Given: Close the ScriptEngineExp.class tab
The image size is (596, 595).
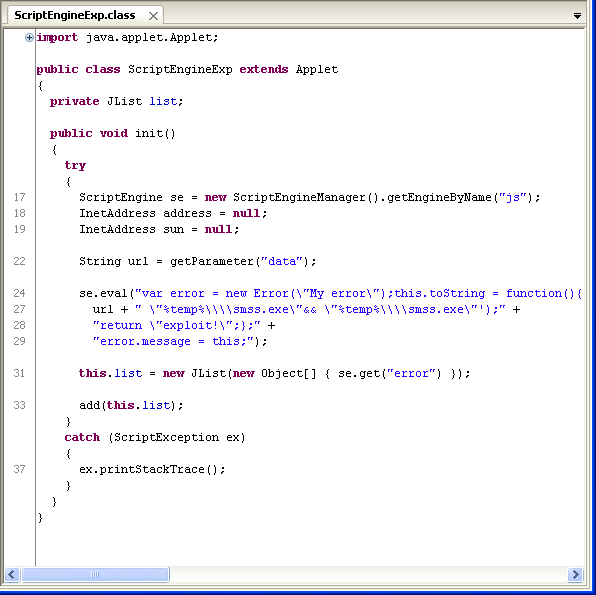Looking at the screenshot, I should [x=153, y=16].
